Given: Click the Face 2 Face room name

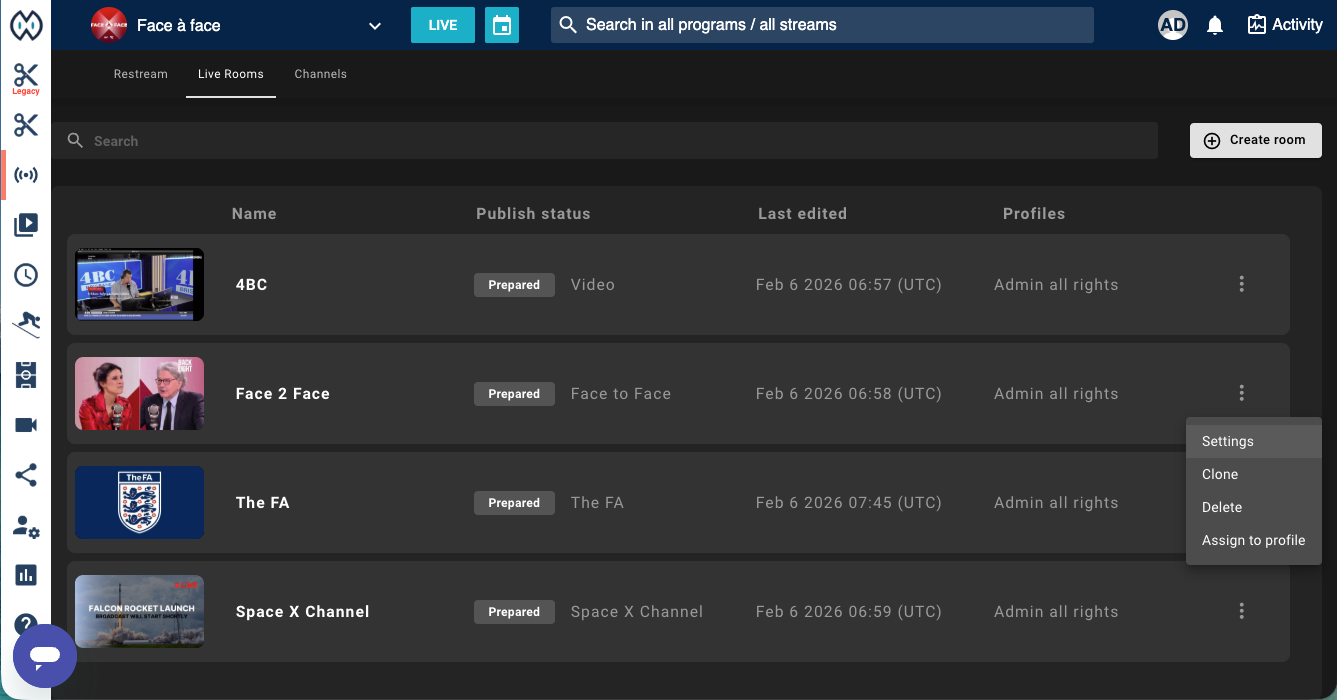Looking at the screenshot, I should click(x=283, y=394).
